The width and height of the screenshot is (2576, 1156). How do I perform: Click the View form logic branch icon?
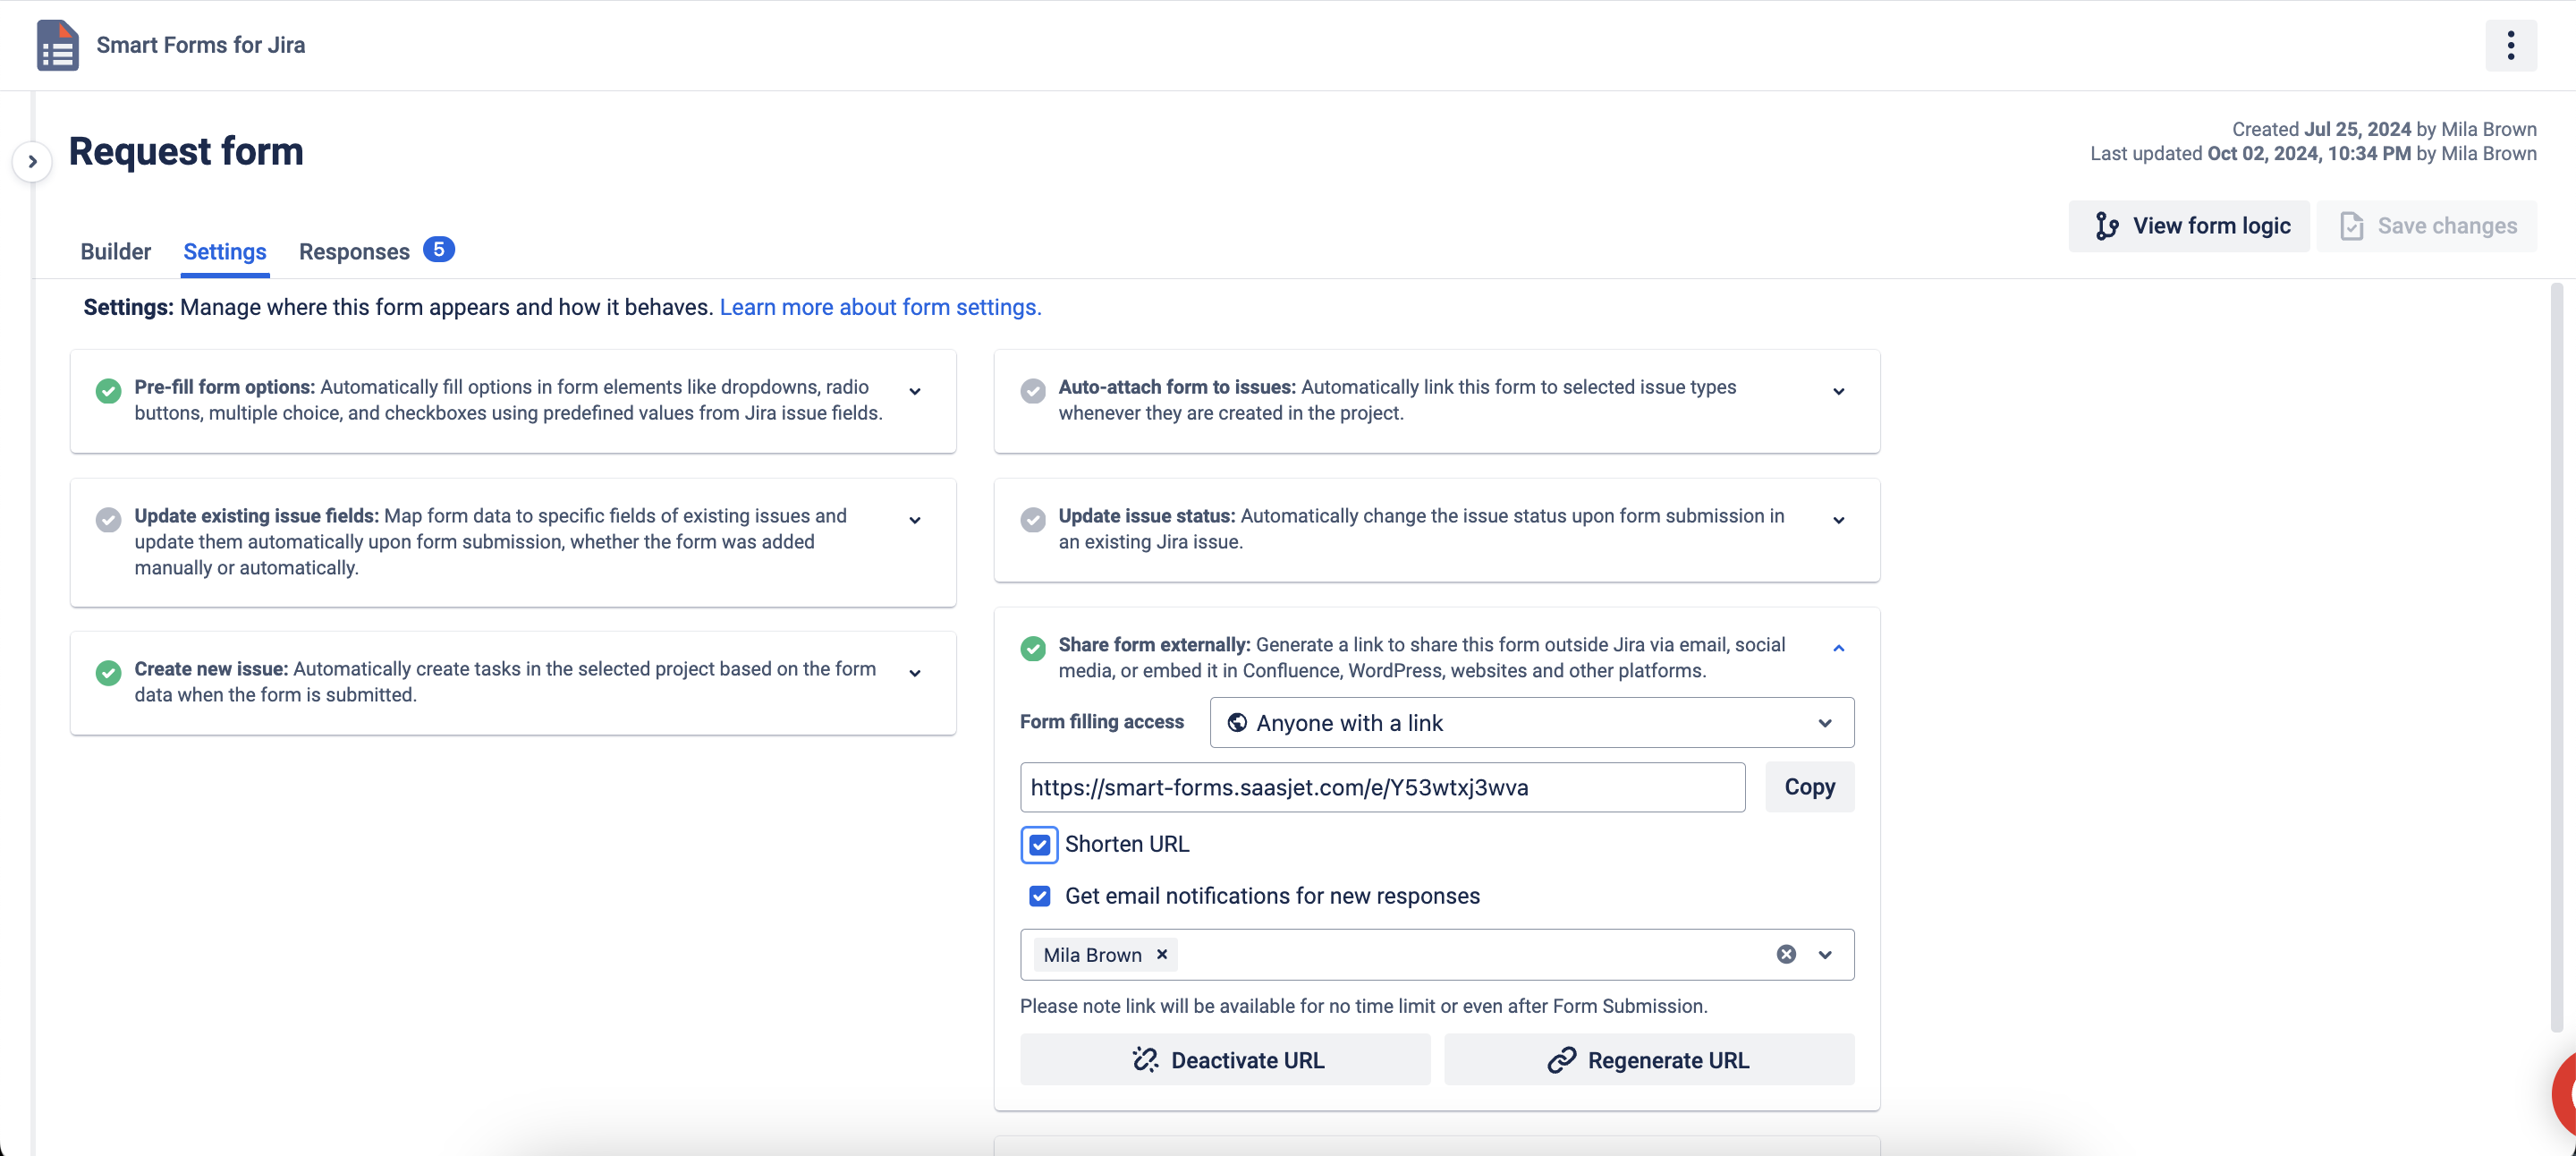point(2106,225)
